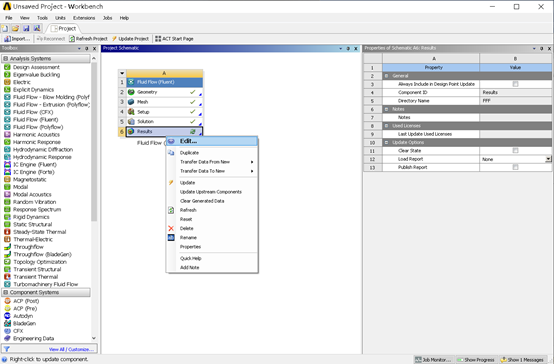
Task: Open Transfer Data To New submenu
Action: tap(212, 171)
